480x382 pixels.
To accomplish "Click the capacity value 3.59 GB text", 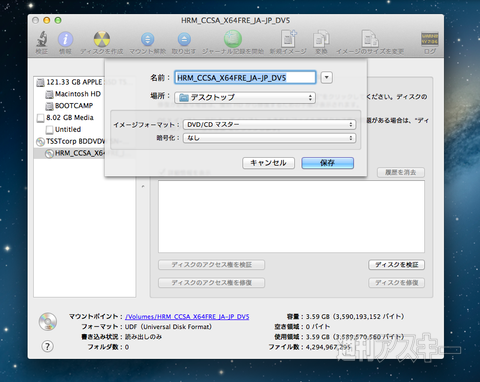I will (355, 316).
